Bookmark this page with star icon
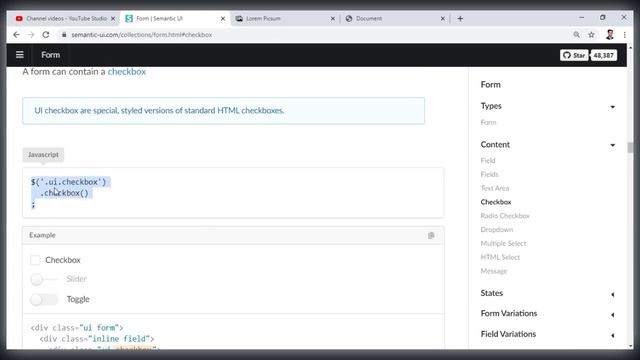This screenshot has height=360, width=640. click(591, 35)
